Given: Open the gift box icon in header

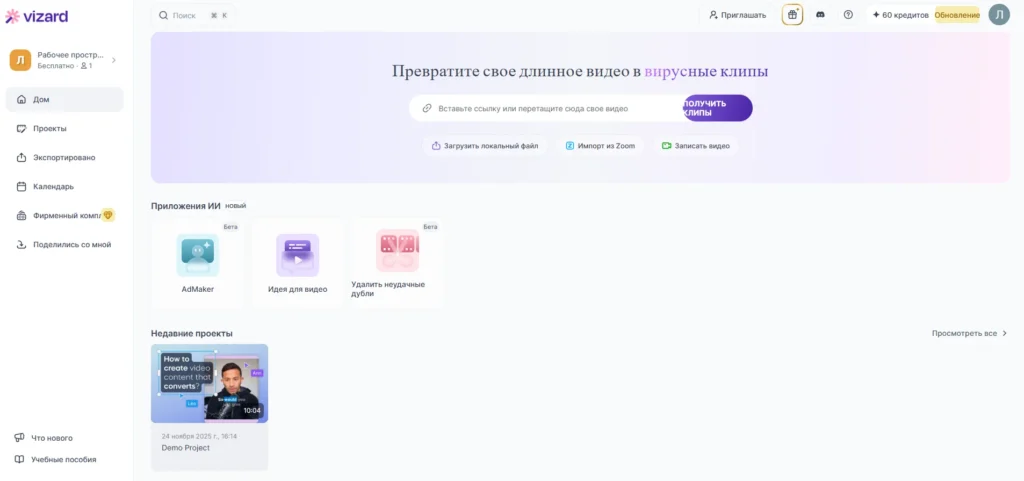Looking at the screenshot, I should click(x=792, y=14).
